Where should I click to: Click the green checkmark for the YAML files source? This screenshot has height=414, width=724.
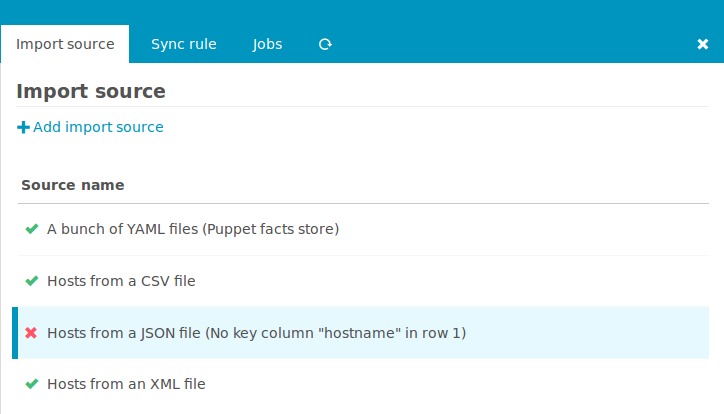click(x=31, y=229)
